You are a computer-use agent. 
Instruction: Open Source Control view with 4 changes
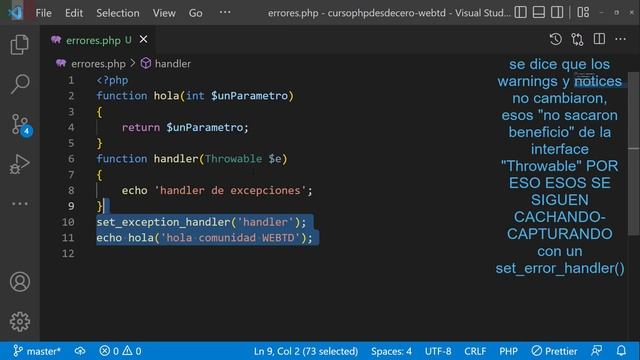(20, 124)
